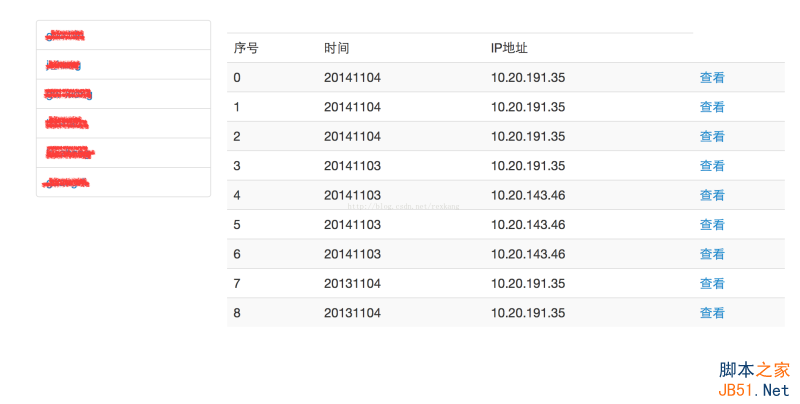View details of row 3 via 查看
Image resolution: width=800 pixels, height=404 pixels.
point(712,166)
